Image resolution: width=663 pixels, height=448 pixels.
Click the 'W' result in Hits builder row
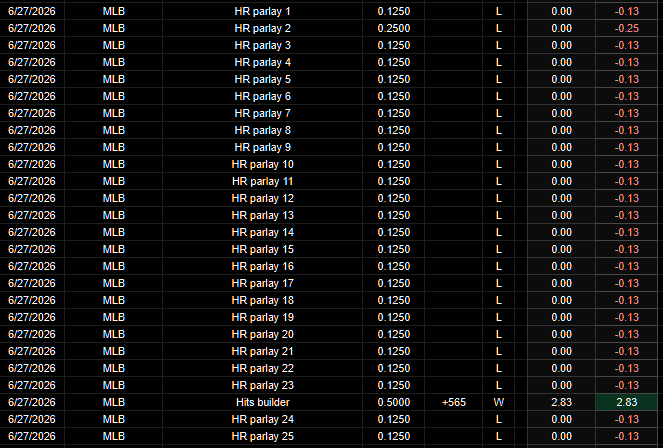(499, 402)
